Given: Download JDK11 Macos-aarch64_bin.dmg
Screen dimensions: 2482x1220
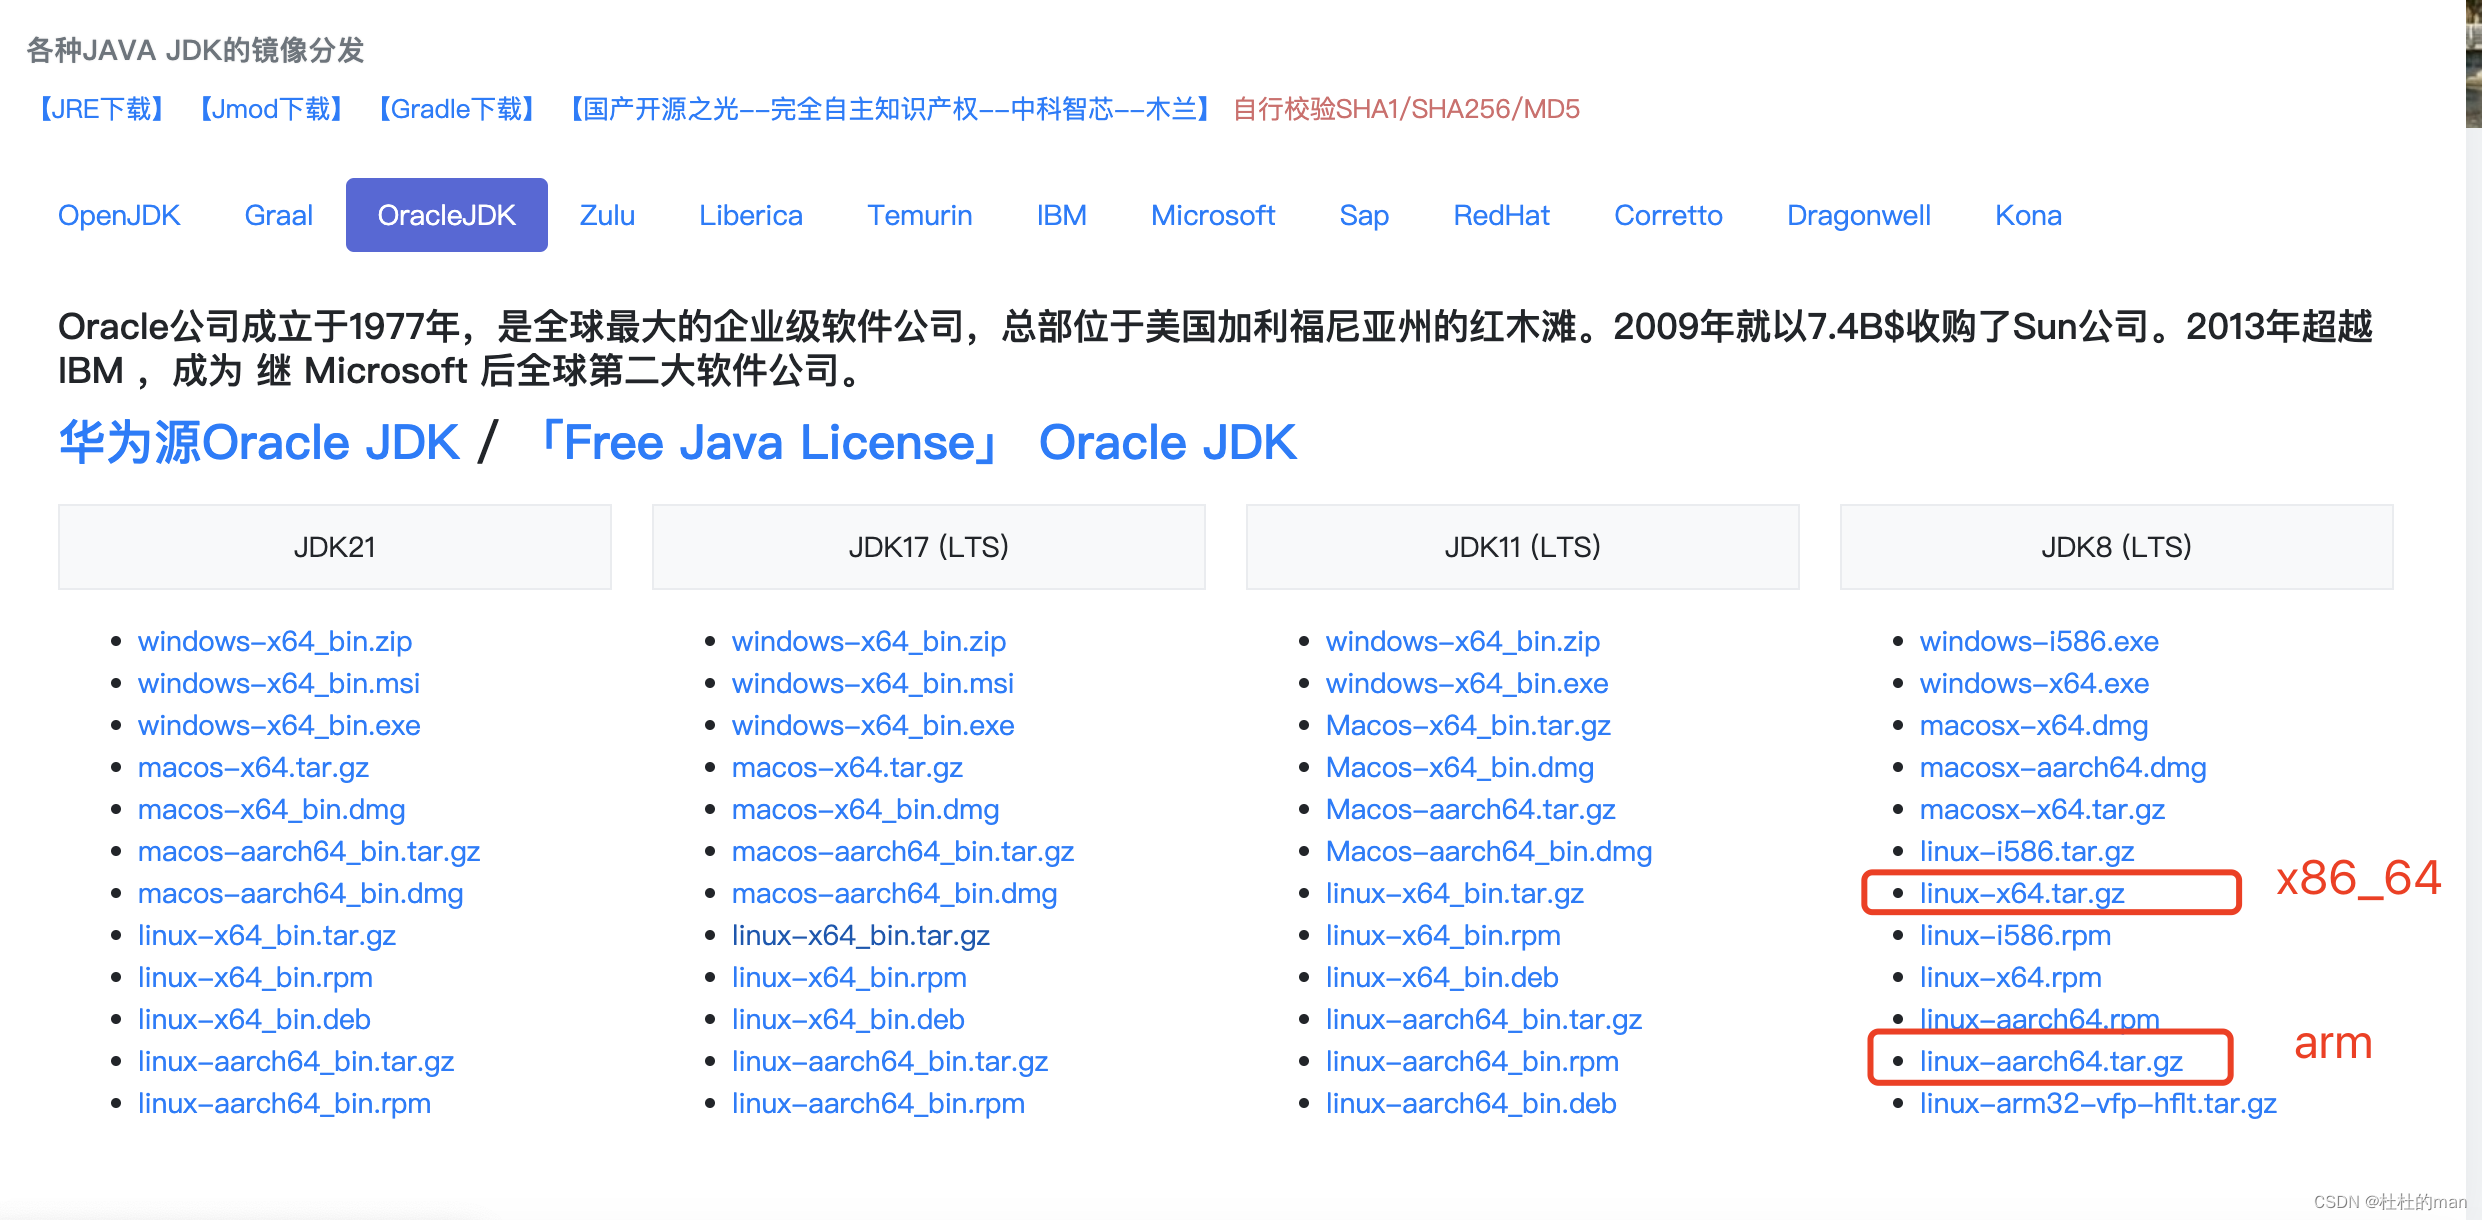Looking at the screenshot, I should point(1488,851).
